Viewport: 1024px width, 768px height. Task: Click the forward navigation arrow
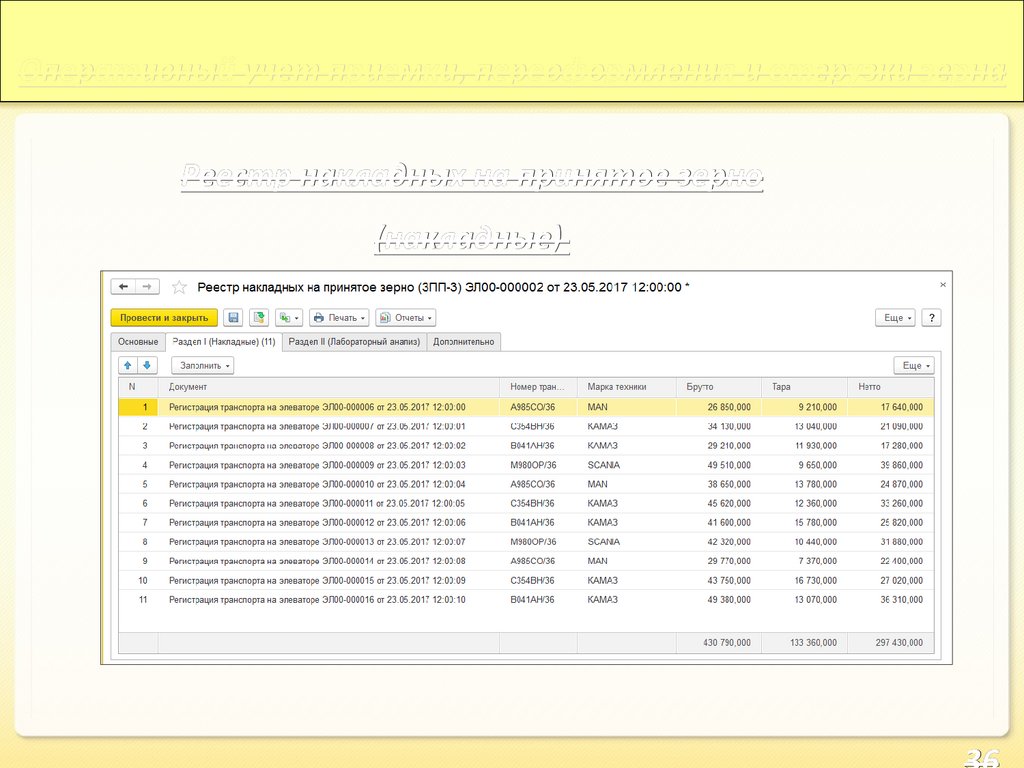pyautogui.click(x=147, y=287)
